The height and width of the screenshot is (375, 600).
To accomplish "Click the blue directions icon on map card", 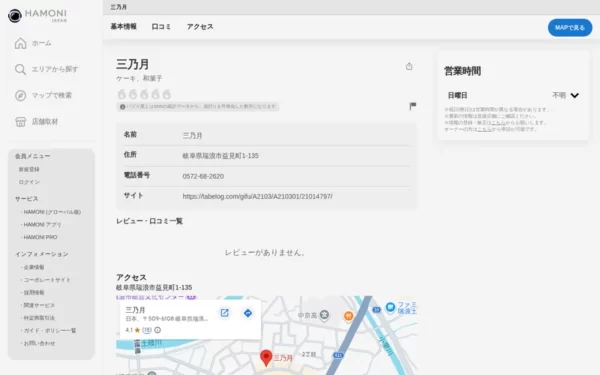I will (x=248, y=313).
